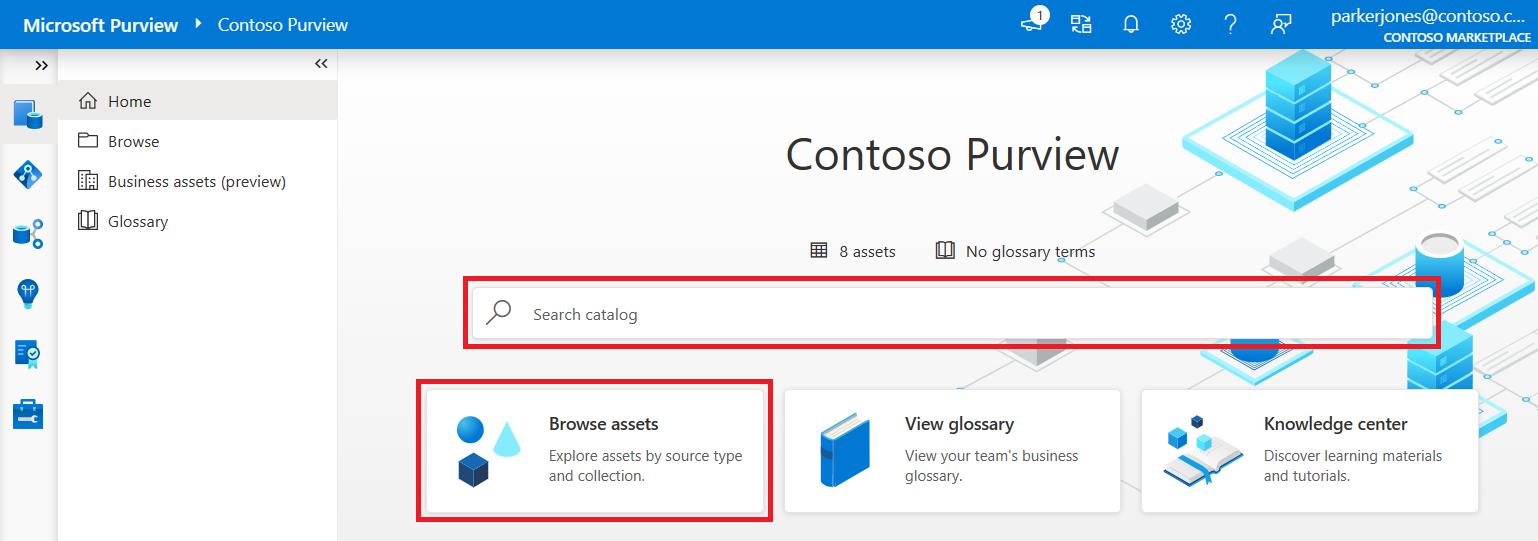Screen dimensions: 1538x541
Task: Open the settings gear icon
Action: pyautogui.click(x=1181, y=24)
